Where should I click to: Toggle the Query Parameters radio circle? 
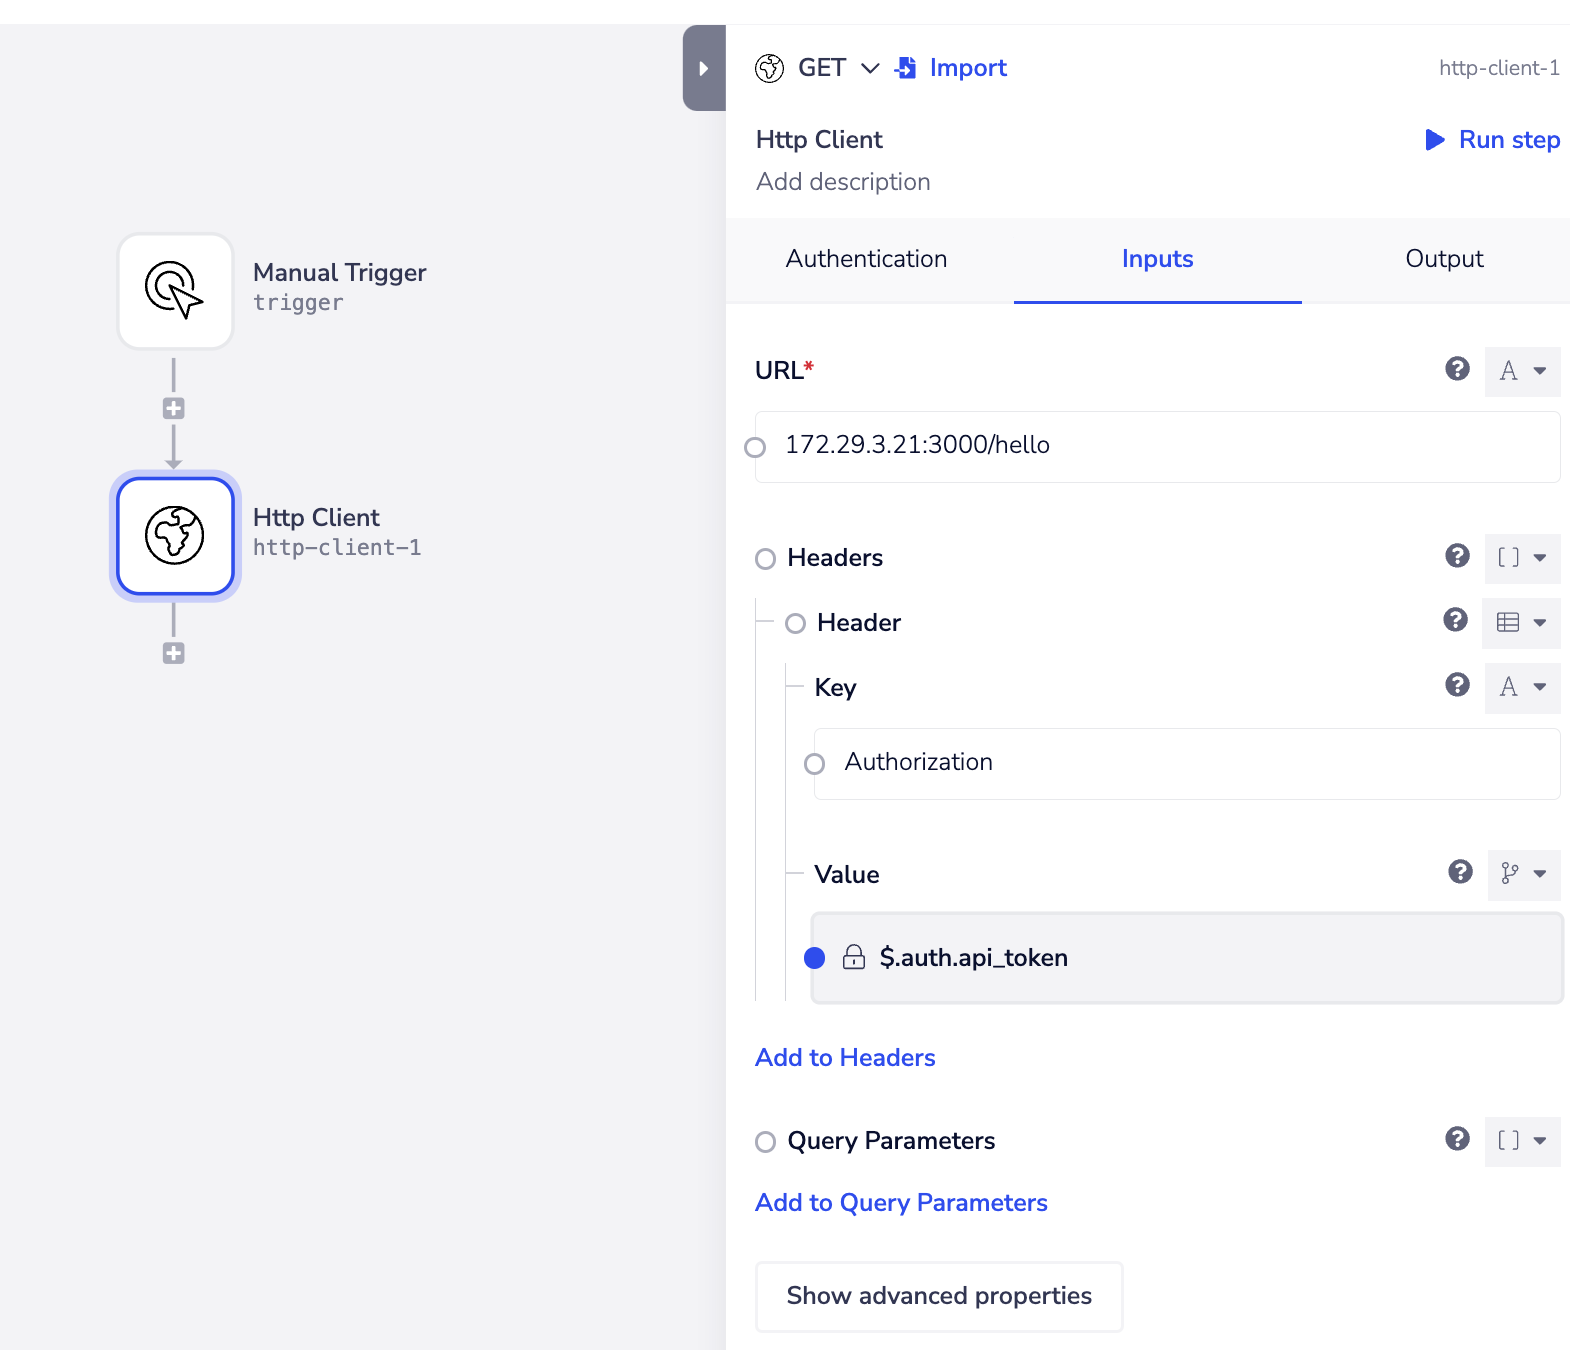(x=766, y=1142)
